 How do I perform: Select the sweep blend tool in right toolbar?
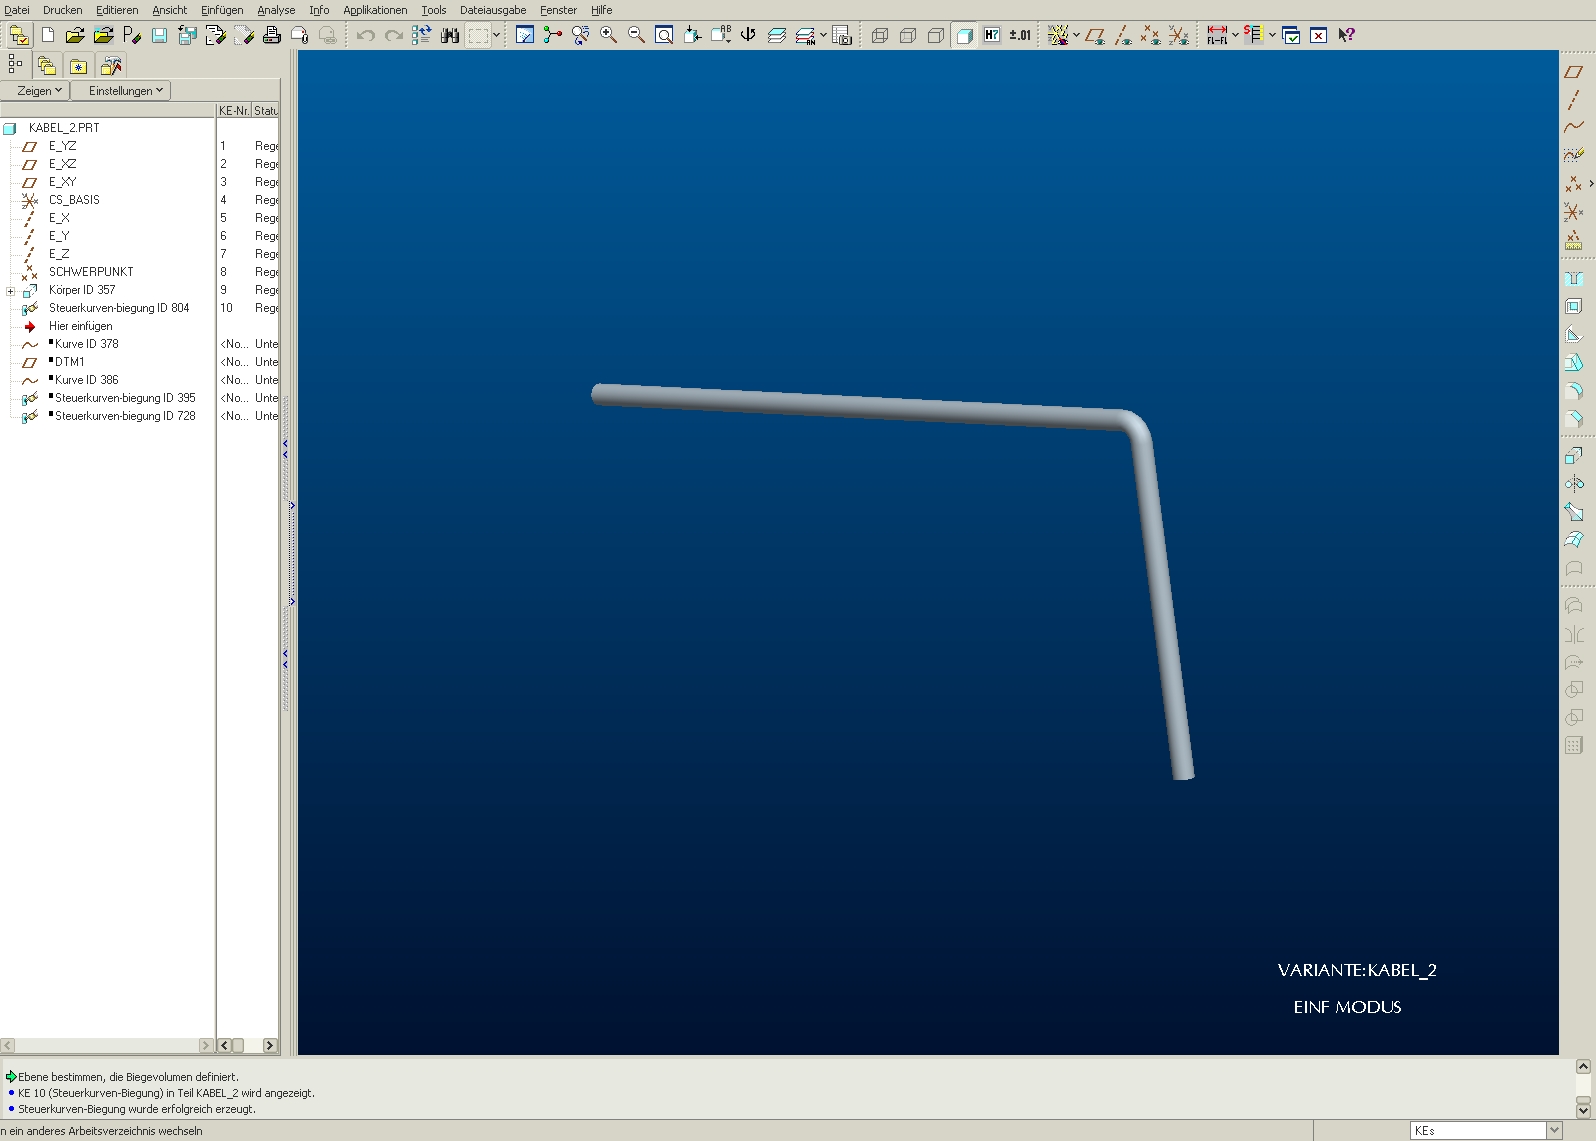1574,512
